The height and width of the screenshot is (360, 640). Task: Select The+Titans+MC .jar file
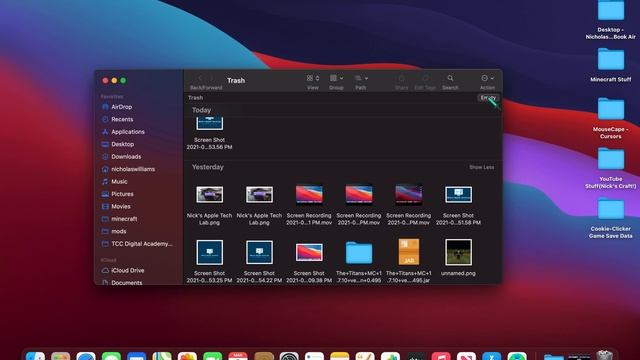coord(409,261)
